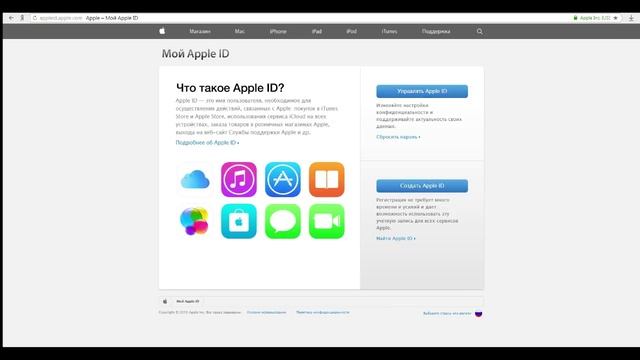
Task: Open the iTunes navigation item
Action: 389,31
